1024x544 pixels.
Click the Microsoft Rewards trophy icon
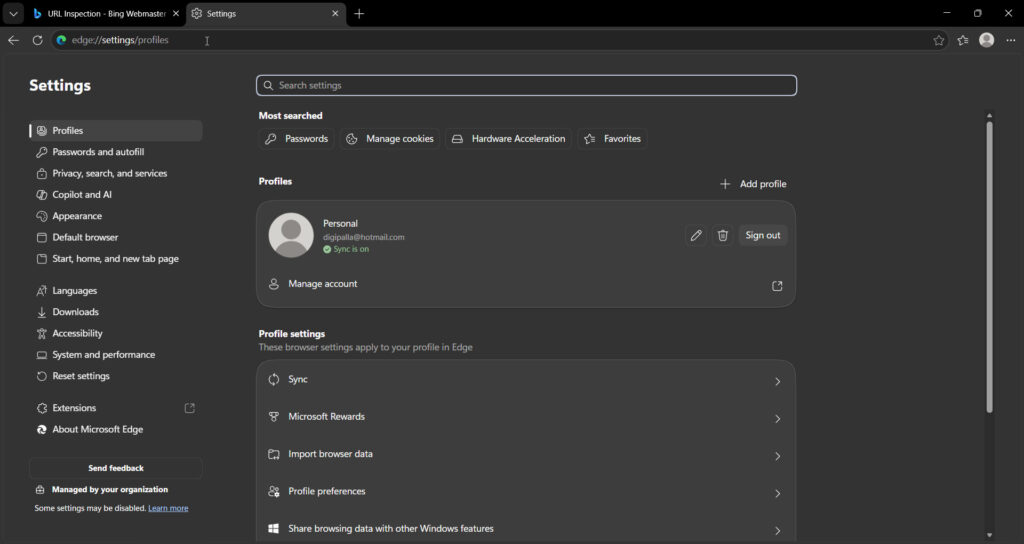click(274, 417)
